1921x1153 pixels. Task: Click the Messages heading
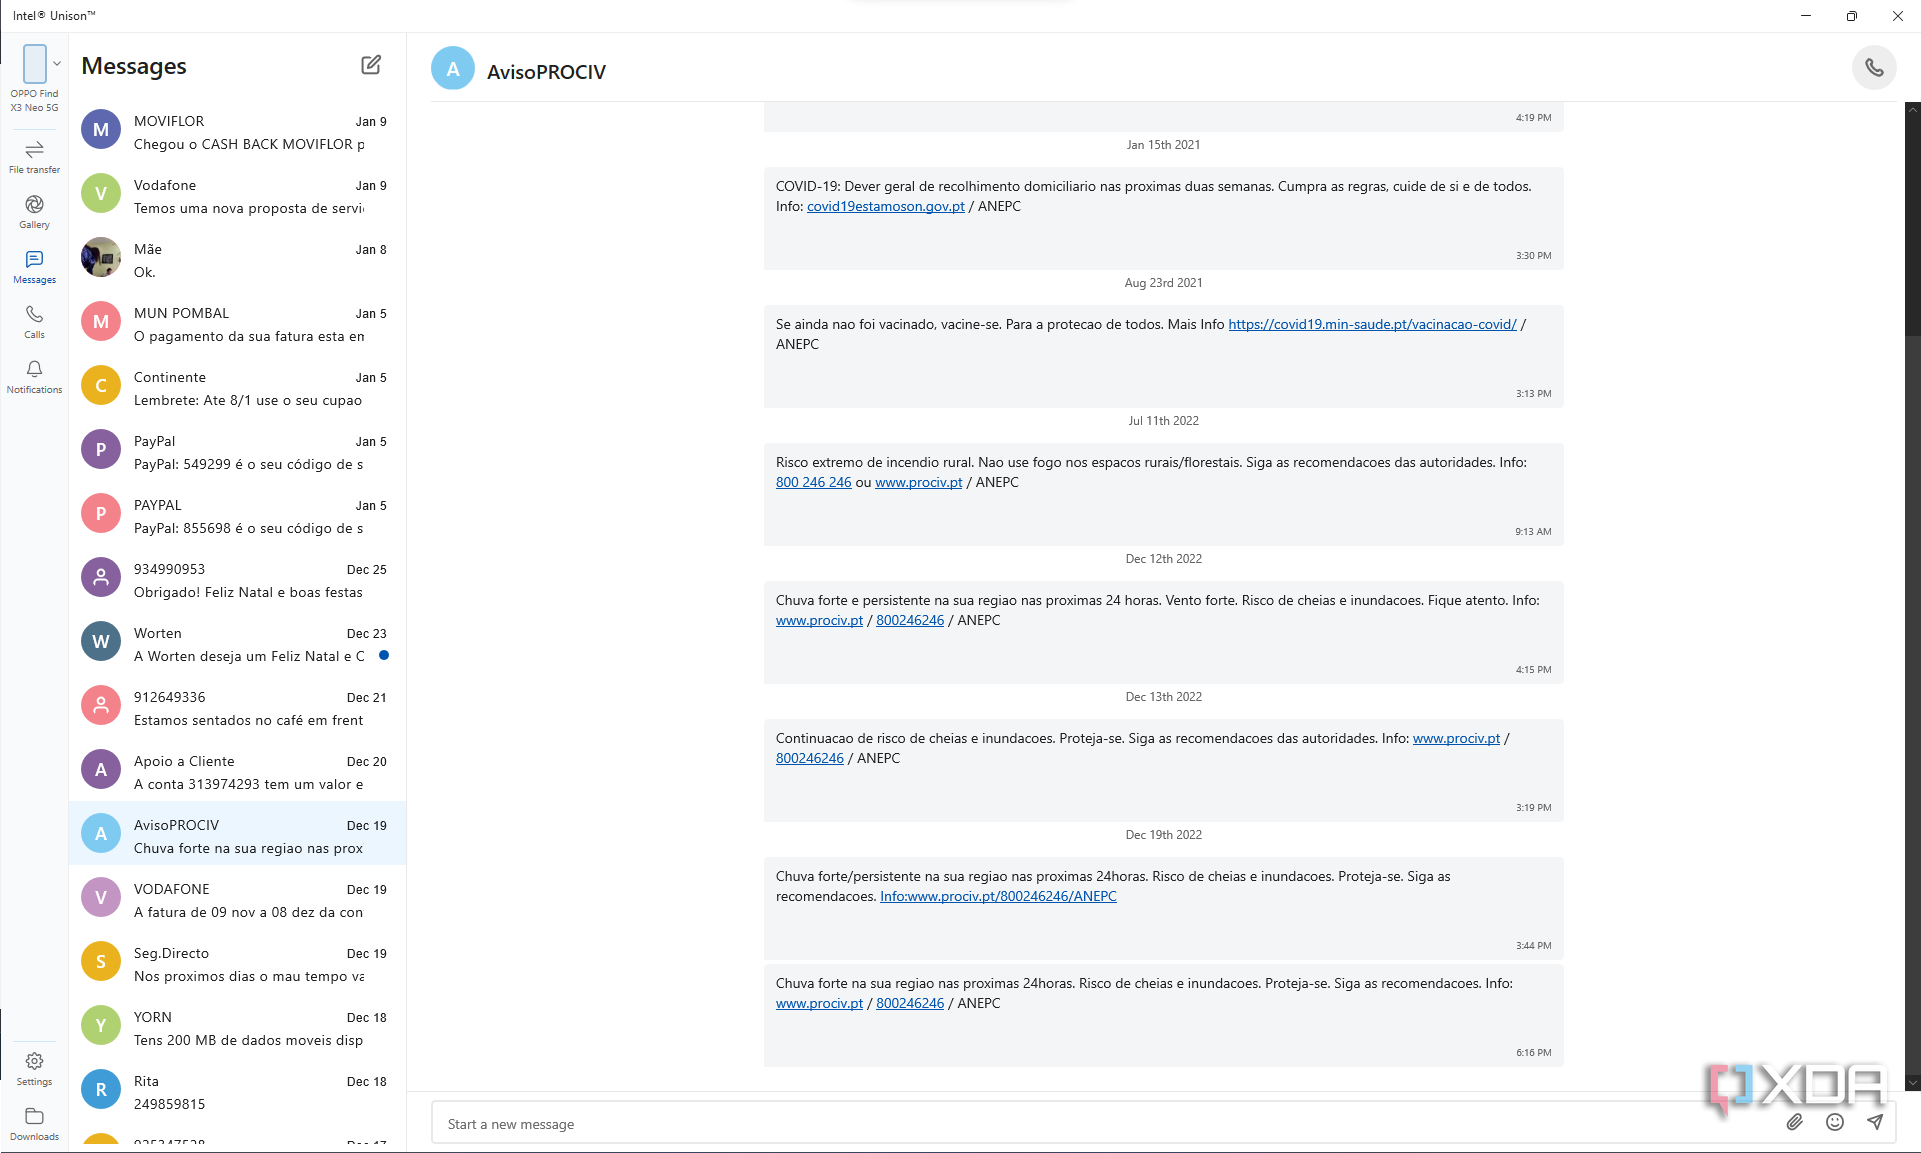coord(134,66)
